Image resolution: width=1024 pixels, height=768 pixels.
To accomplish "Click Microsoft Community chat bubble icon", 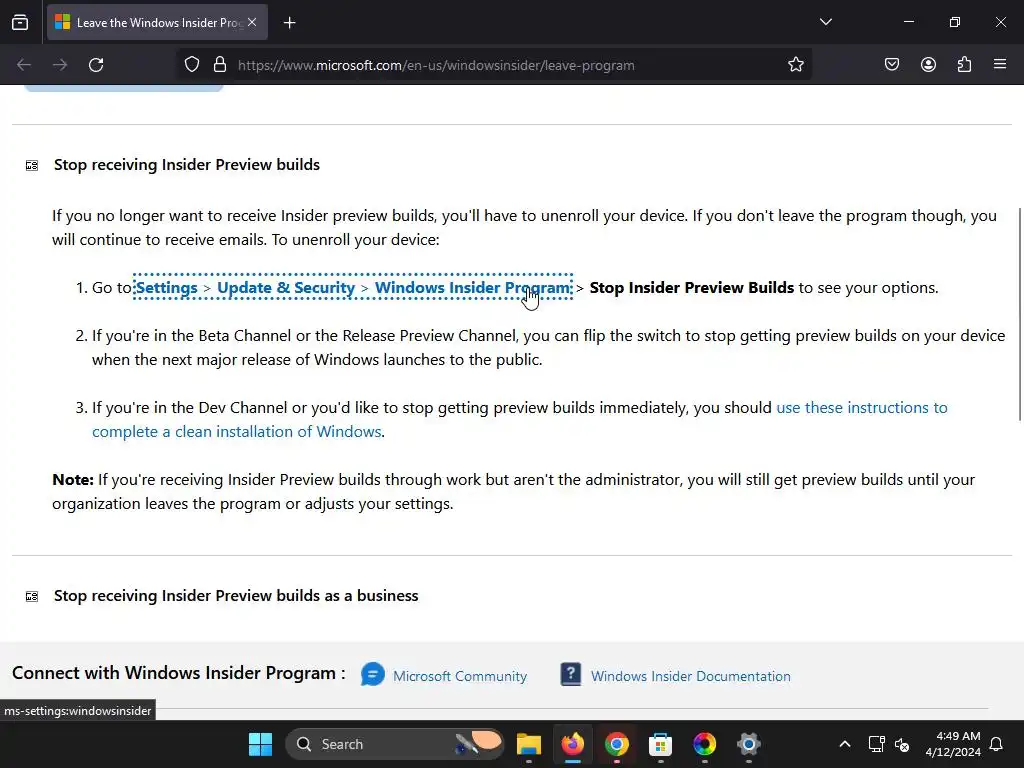I will pyautogui.click(x=373, y=675).
